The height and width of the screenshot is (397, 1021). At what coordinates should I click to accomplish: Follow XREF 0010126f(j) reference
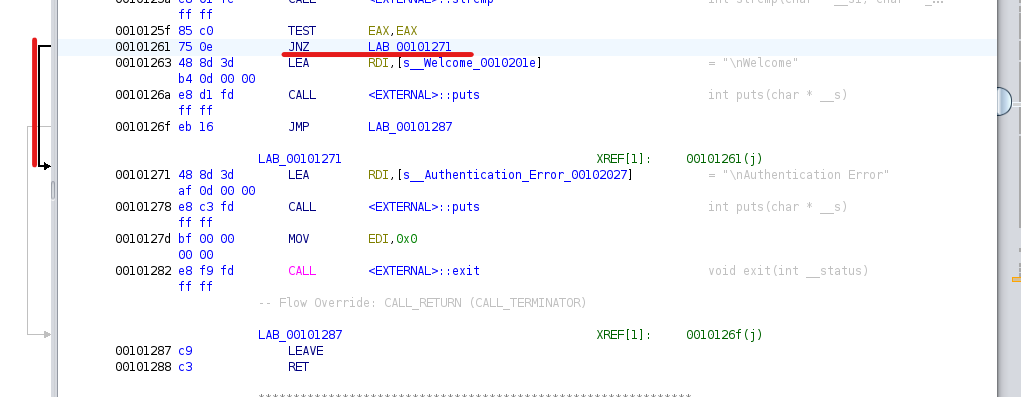coord(724,335)
